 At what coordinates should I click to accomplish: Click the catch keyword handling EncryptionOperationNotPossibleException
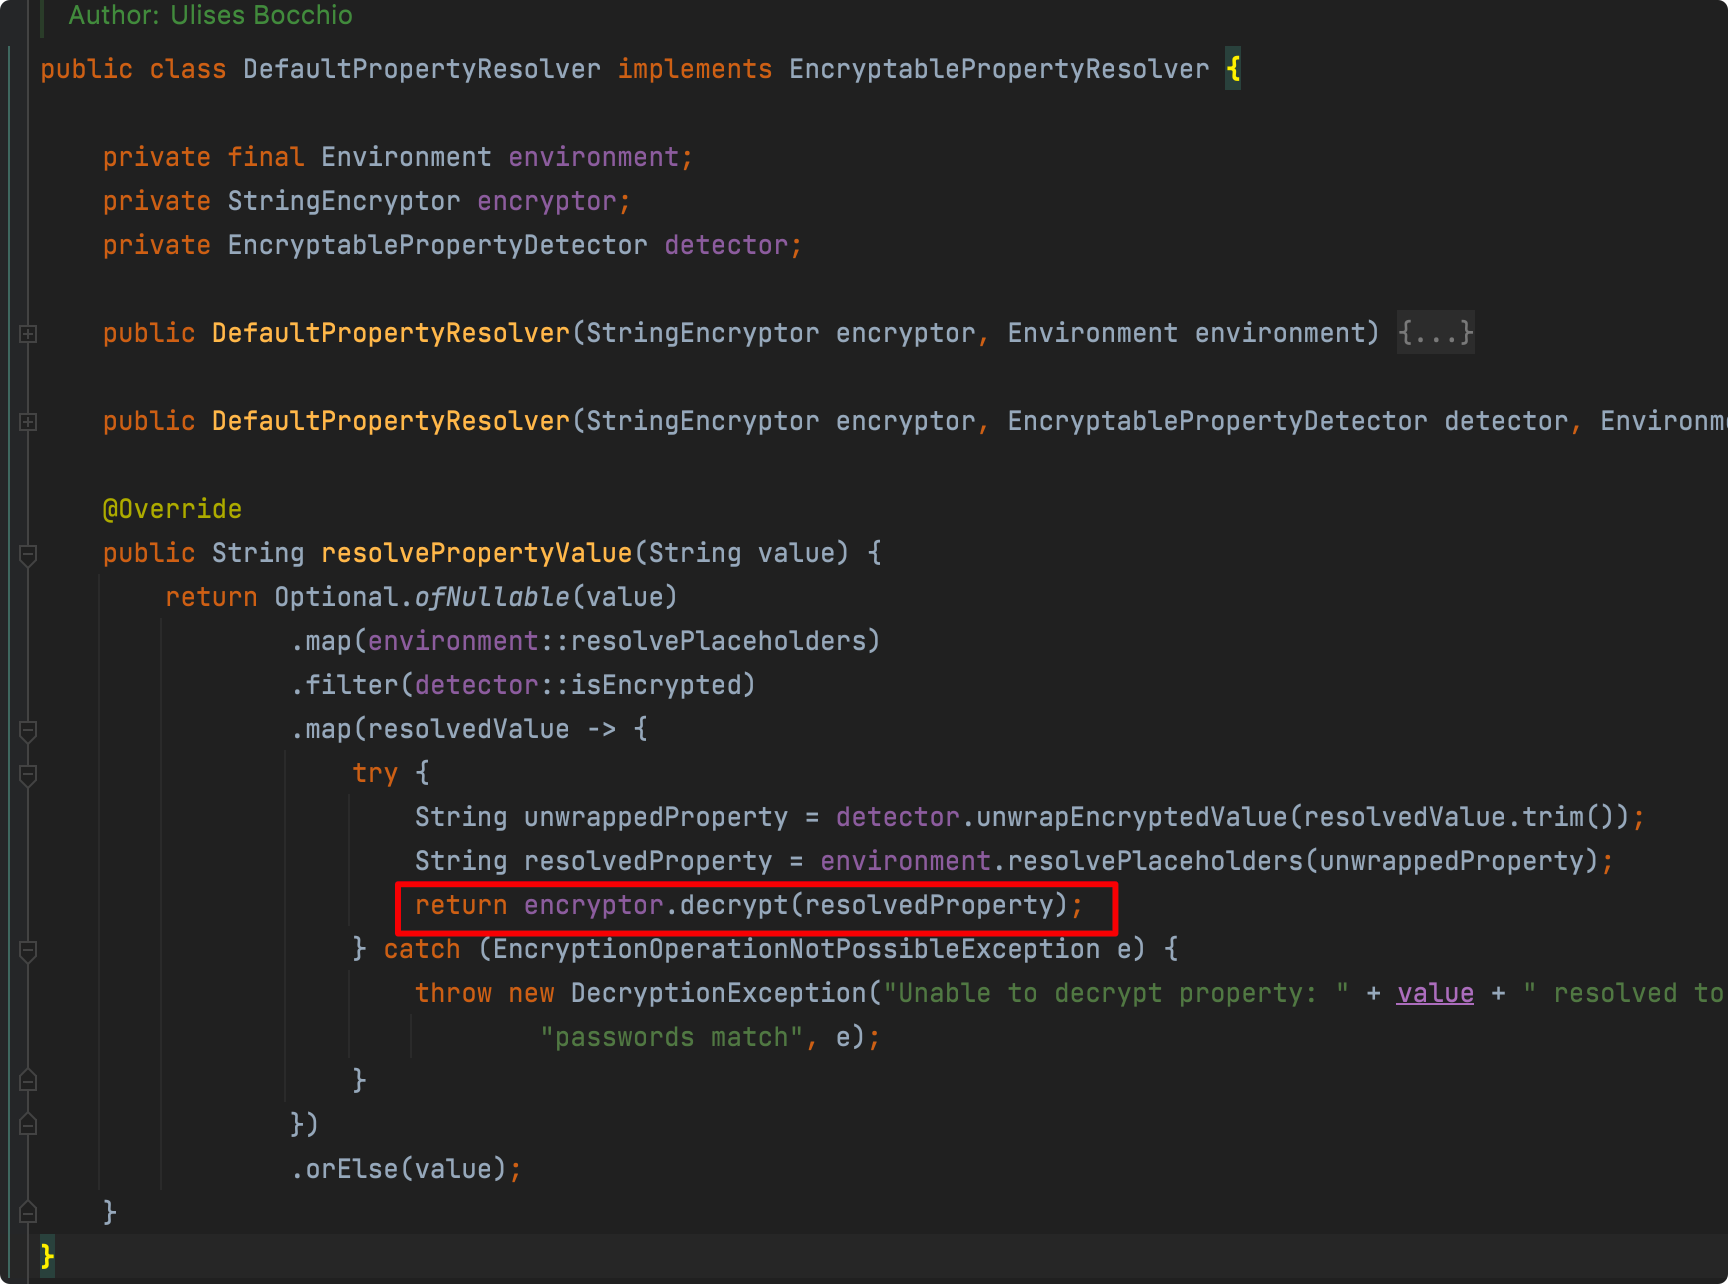(x=421, y=948)
